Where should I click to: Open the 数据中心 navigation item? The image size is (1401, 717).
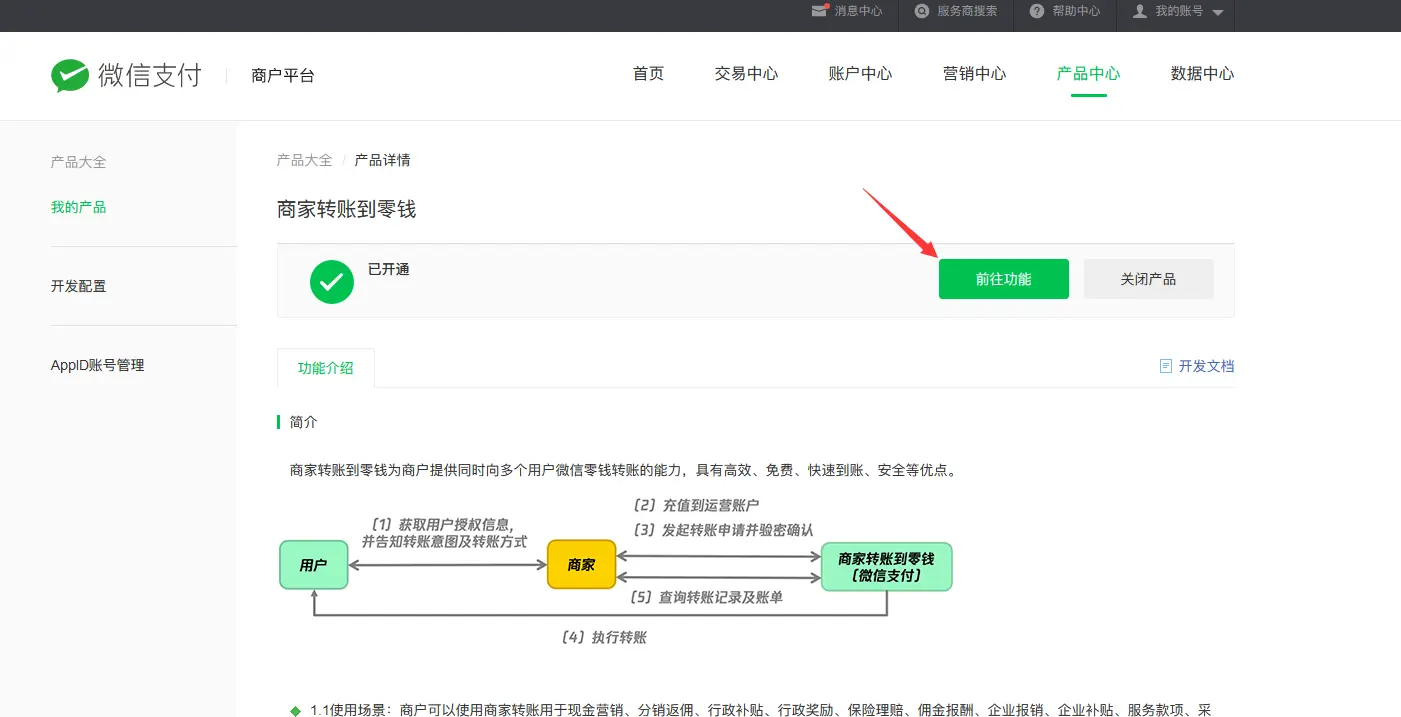click(x=1202, y=74)
